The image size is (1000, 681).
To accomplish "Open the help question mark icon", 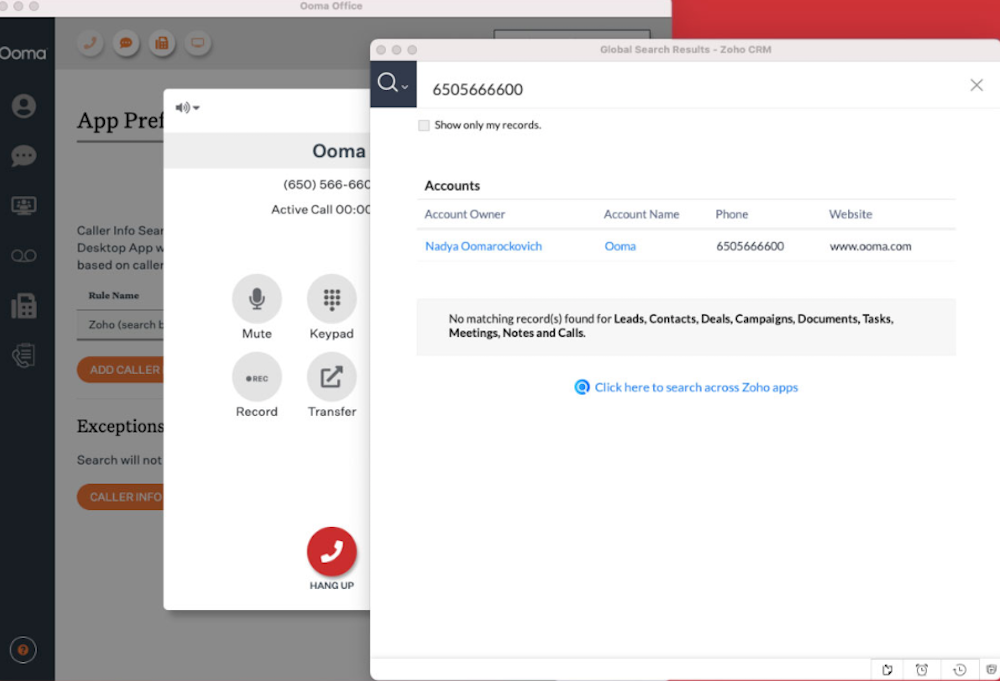I will click(23, 650).
